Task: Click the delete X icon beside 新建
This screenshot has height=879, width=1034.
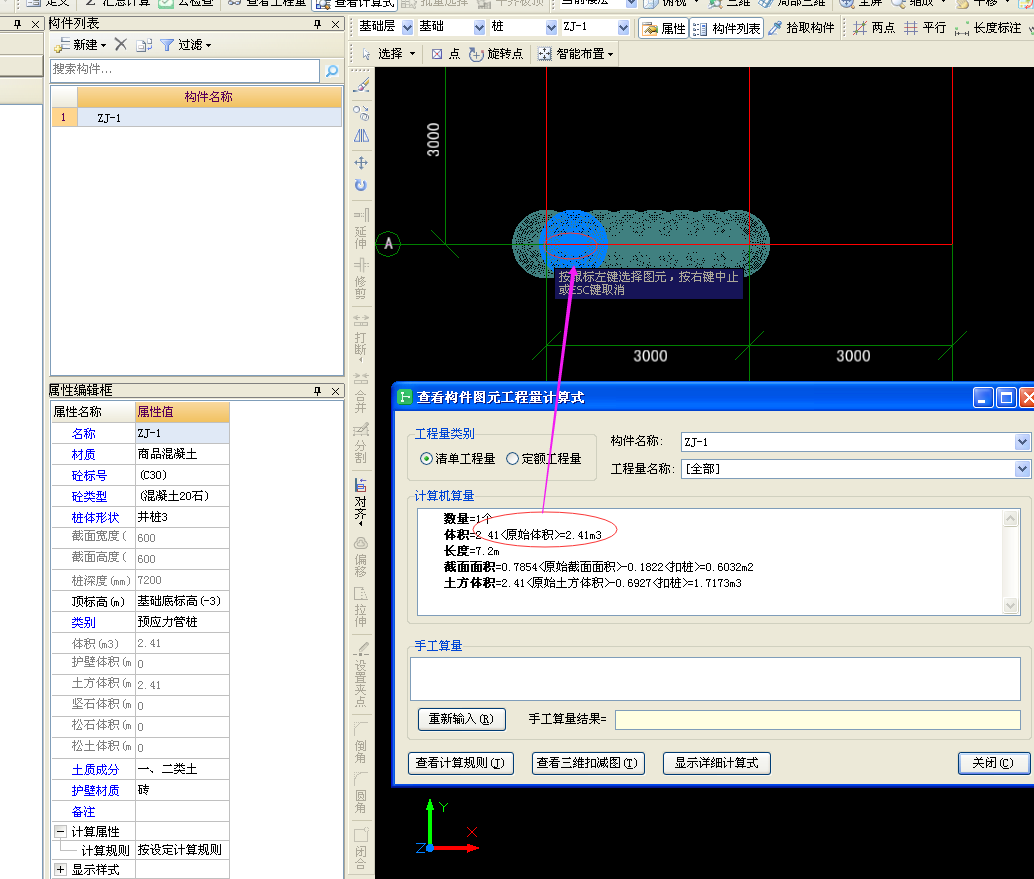Action: [121, 45]
